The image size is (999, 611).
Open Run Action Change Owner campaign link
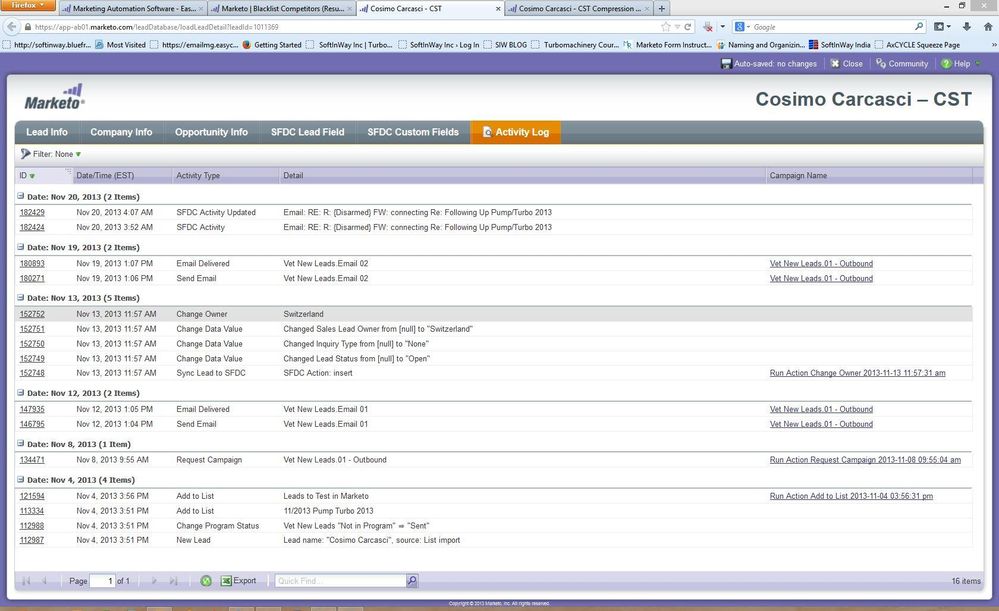coord(857,373)
